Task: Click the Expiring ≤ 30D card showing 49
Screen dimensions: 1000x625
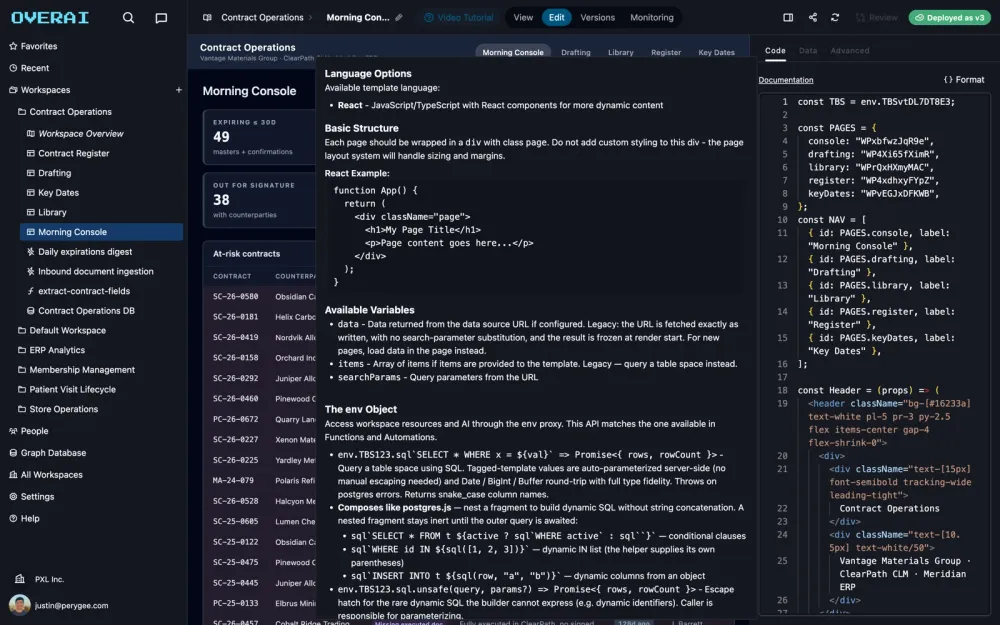Action: pyautogui.click(x=259, y=137)
